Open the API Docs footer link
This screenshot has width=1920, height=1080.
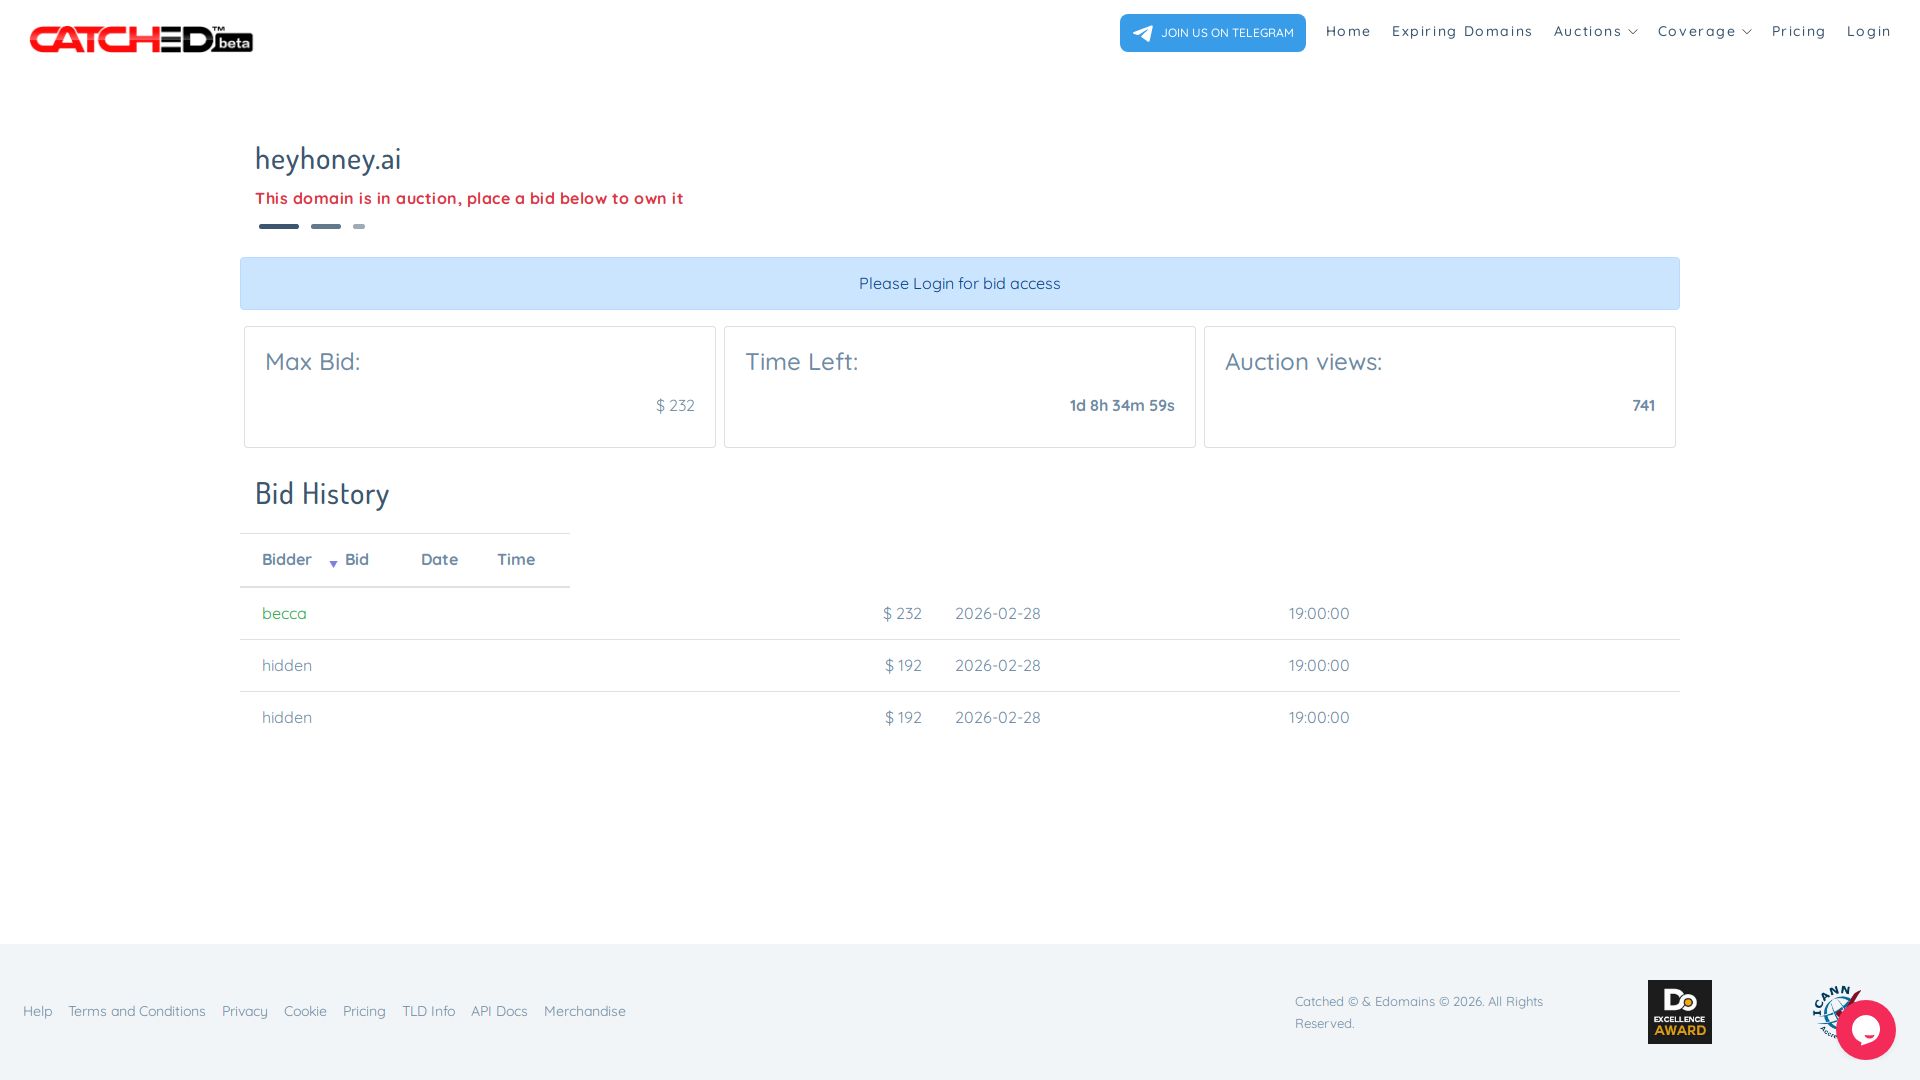coord(499,1012)
